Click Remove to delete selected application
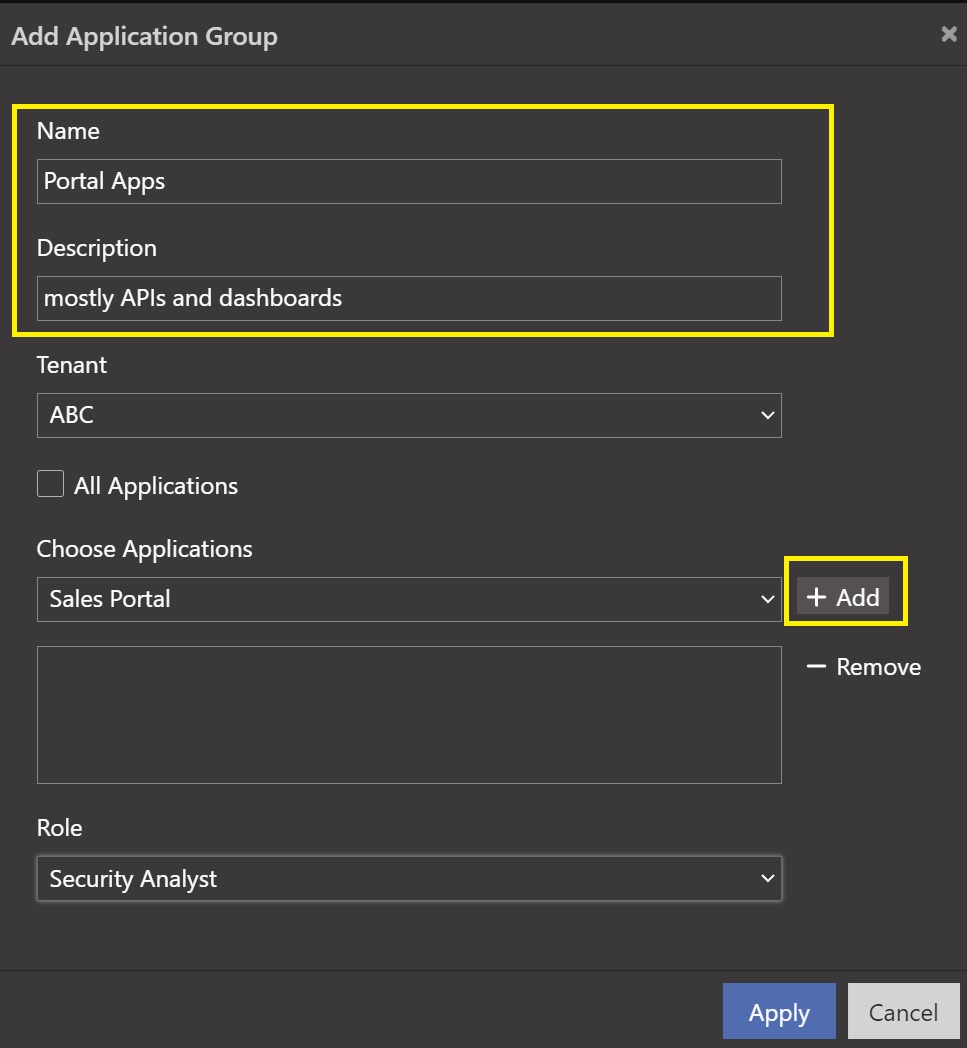This screenshot has height=1048, width=967. [x=864, y=667]
